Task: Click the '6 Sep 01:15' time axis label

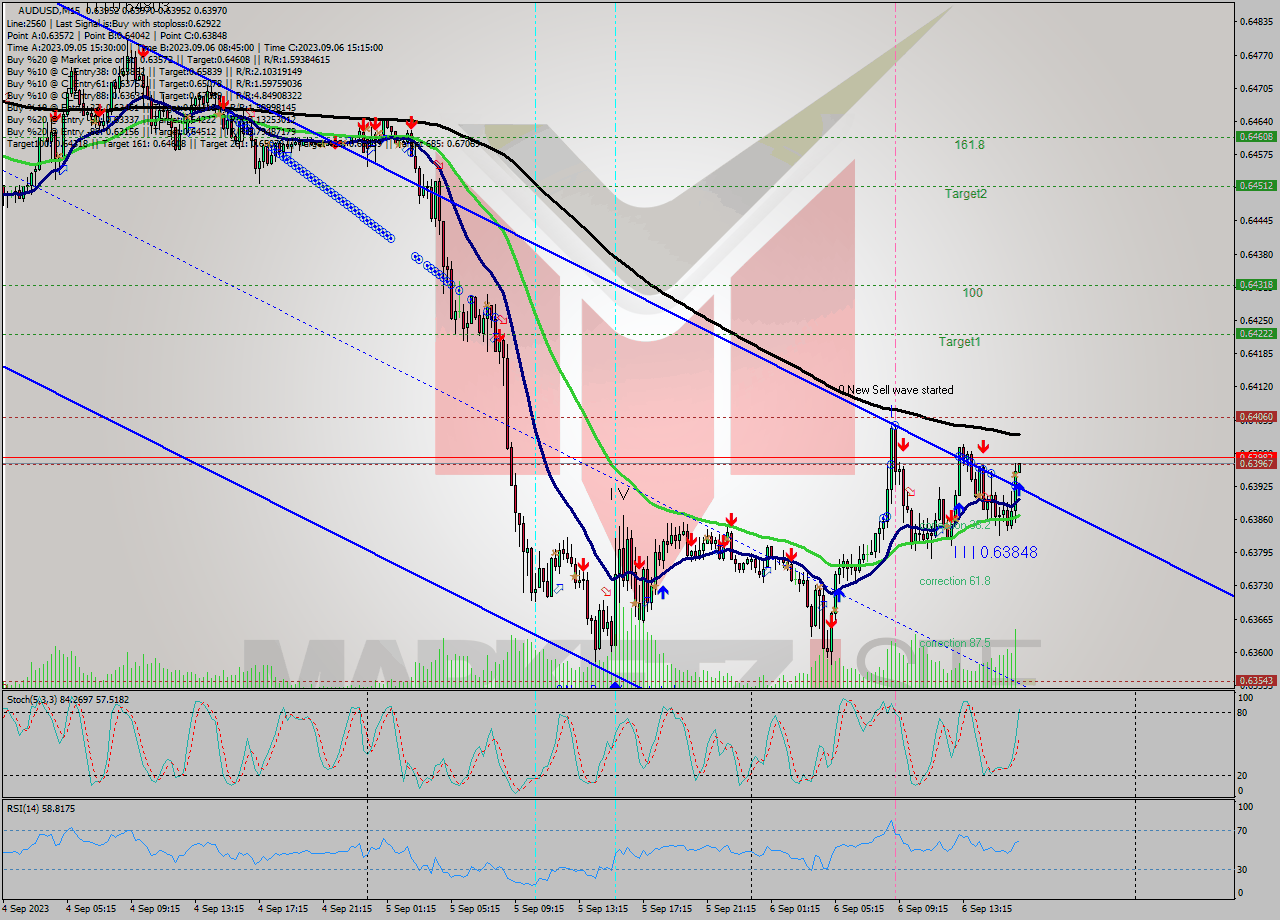Action: [795, 909]
